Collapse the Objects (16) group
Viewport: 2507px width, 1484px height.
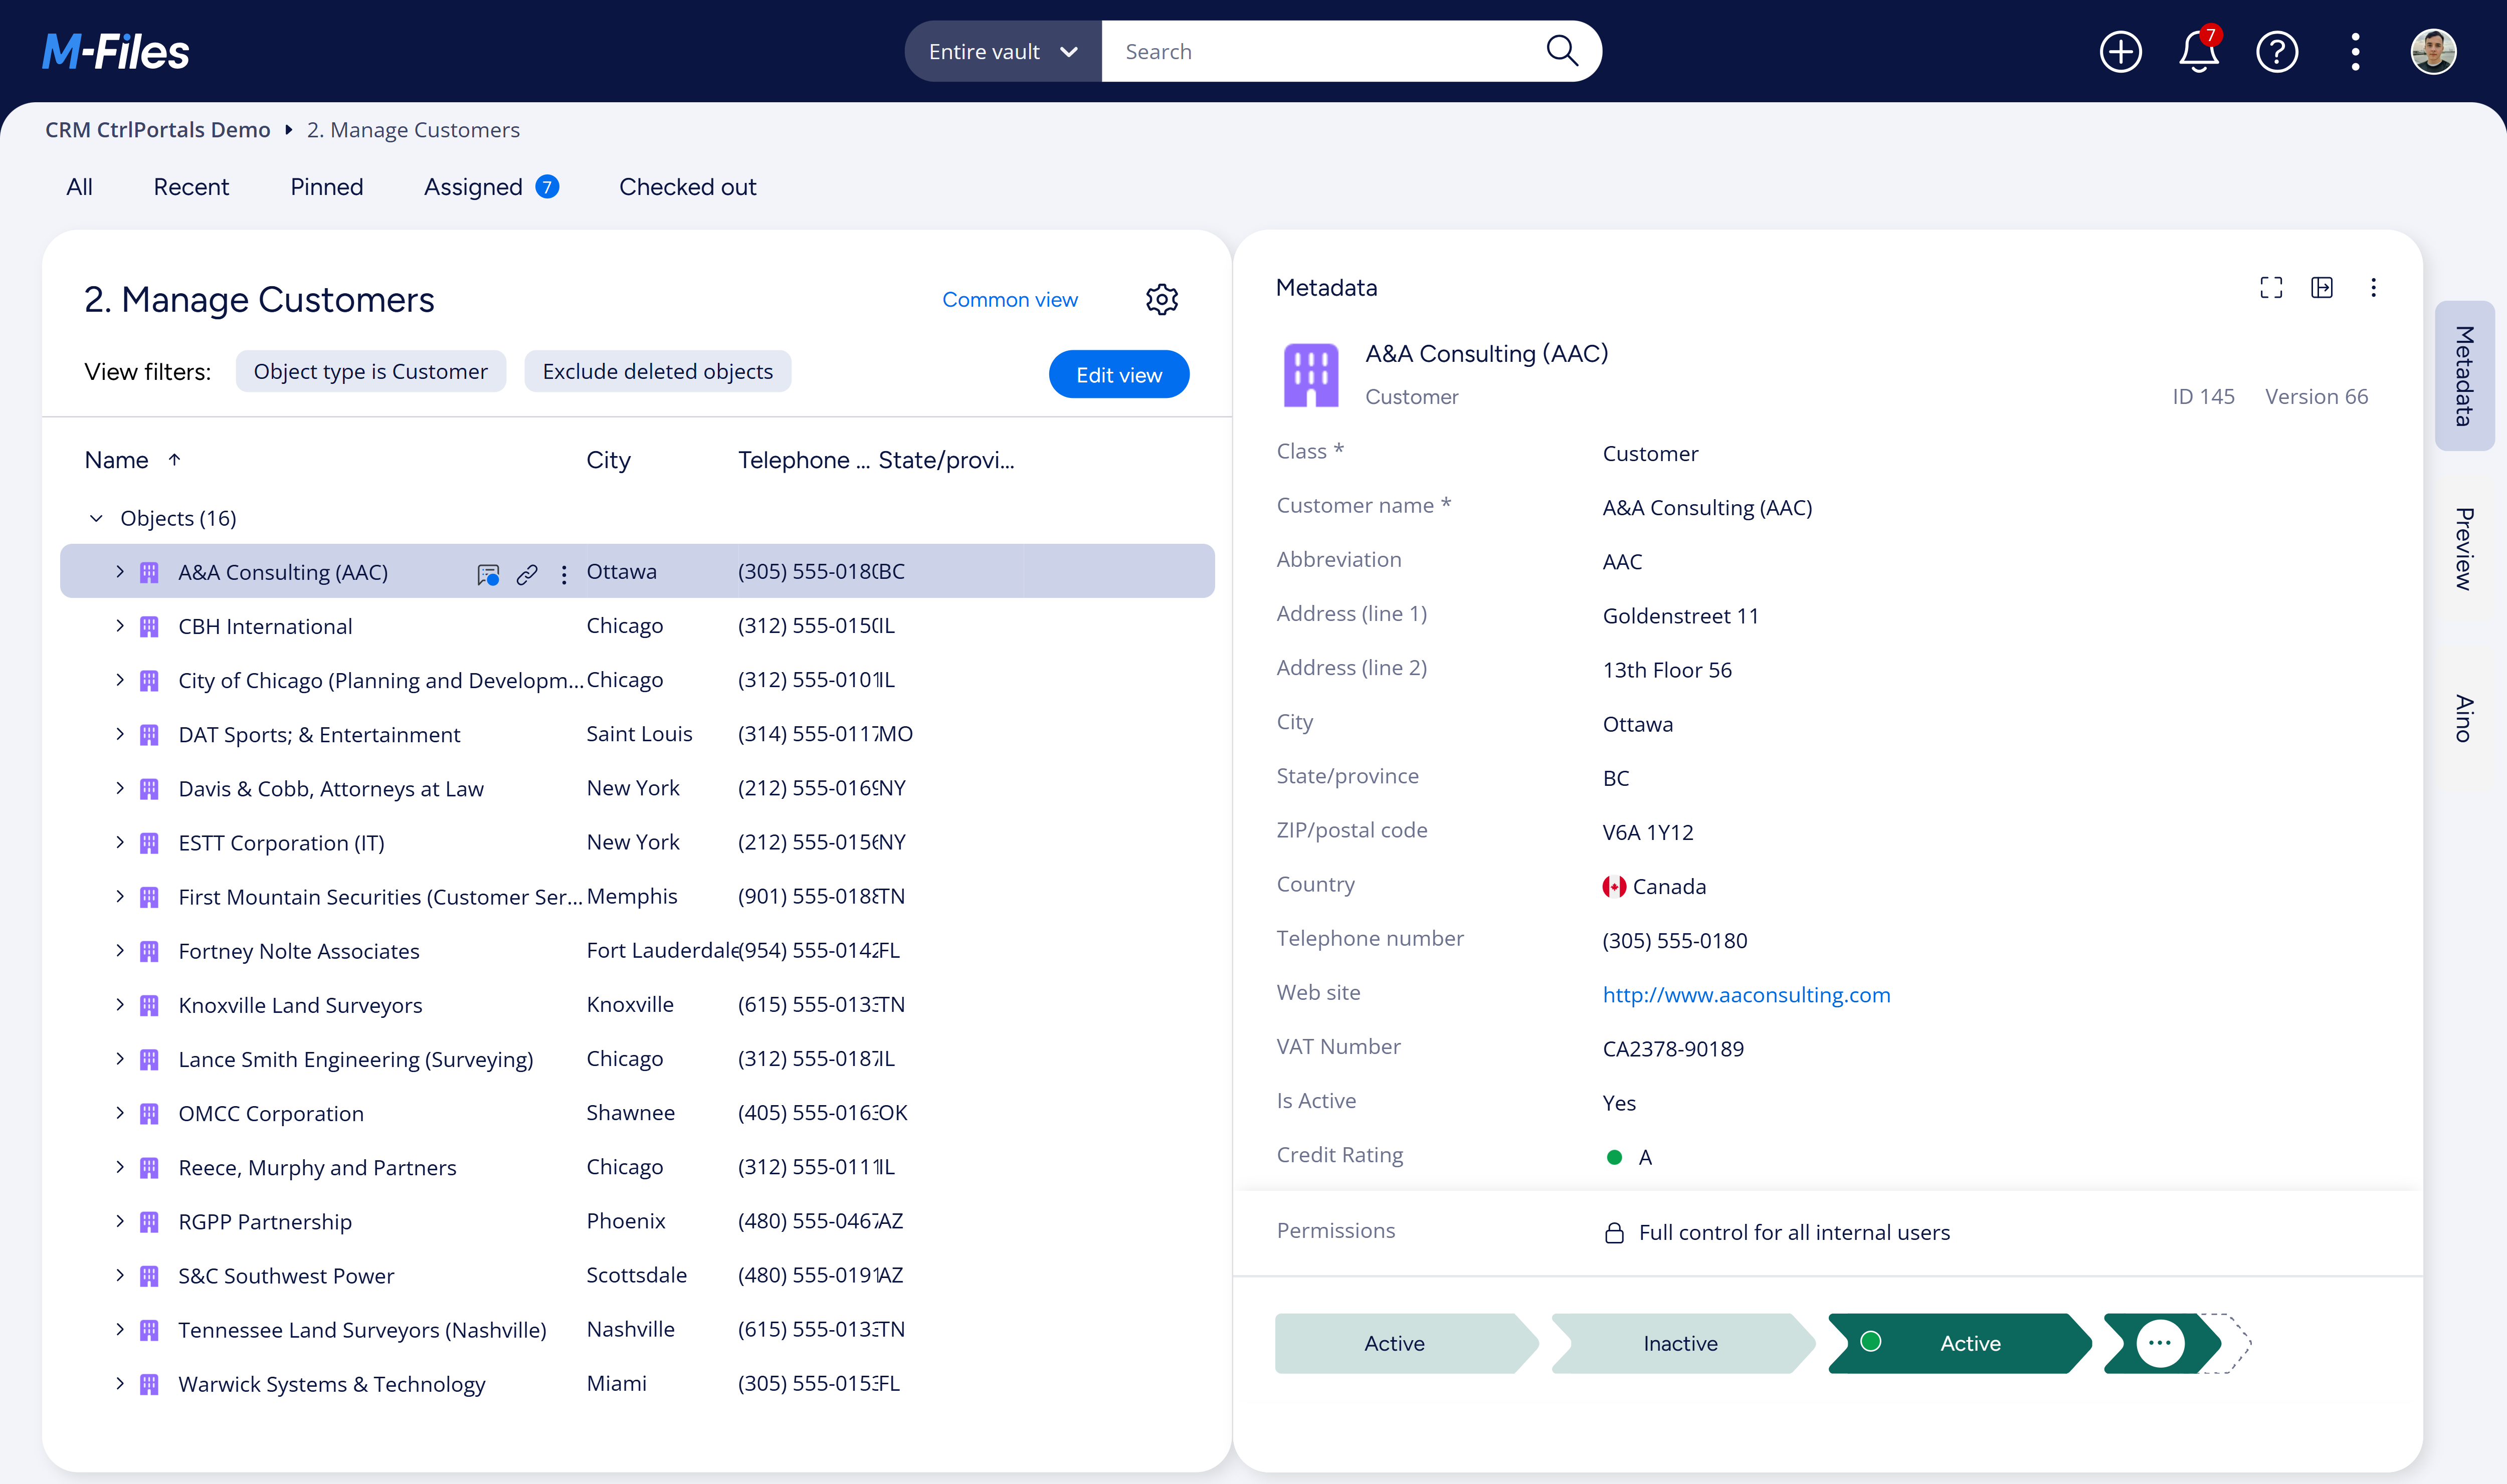pyautogui.click(x=97, y=518)
